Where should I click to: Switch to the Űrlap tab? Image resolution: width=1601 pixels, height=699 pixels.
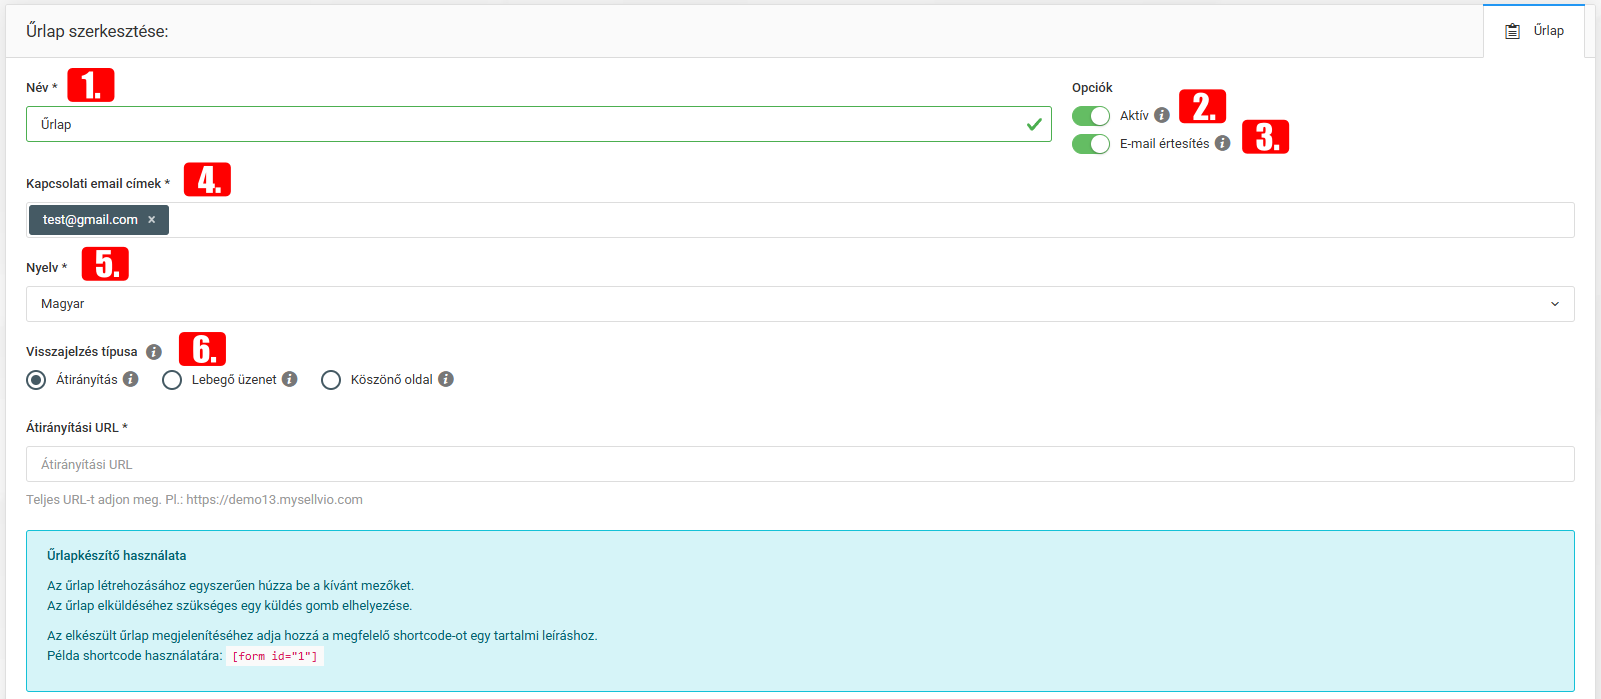(1535, 31)
